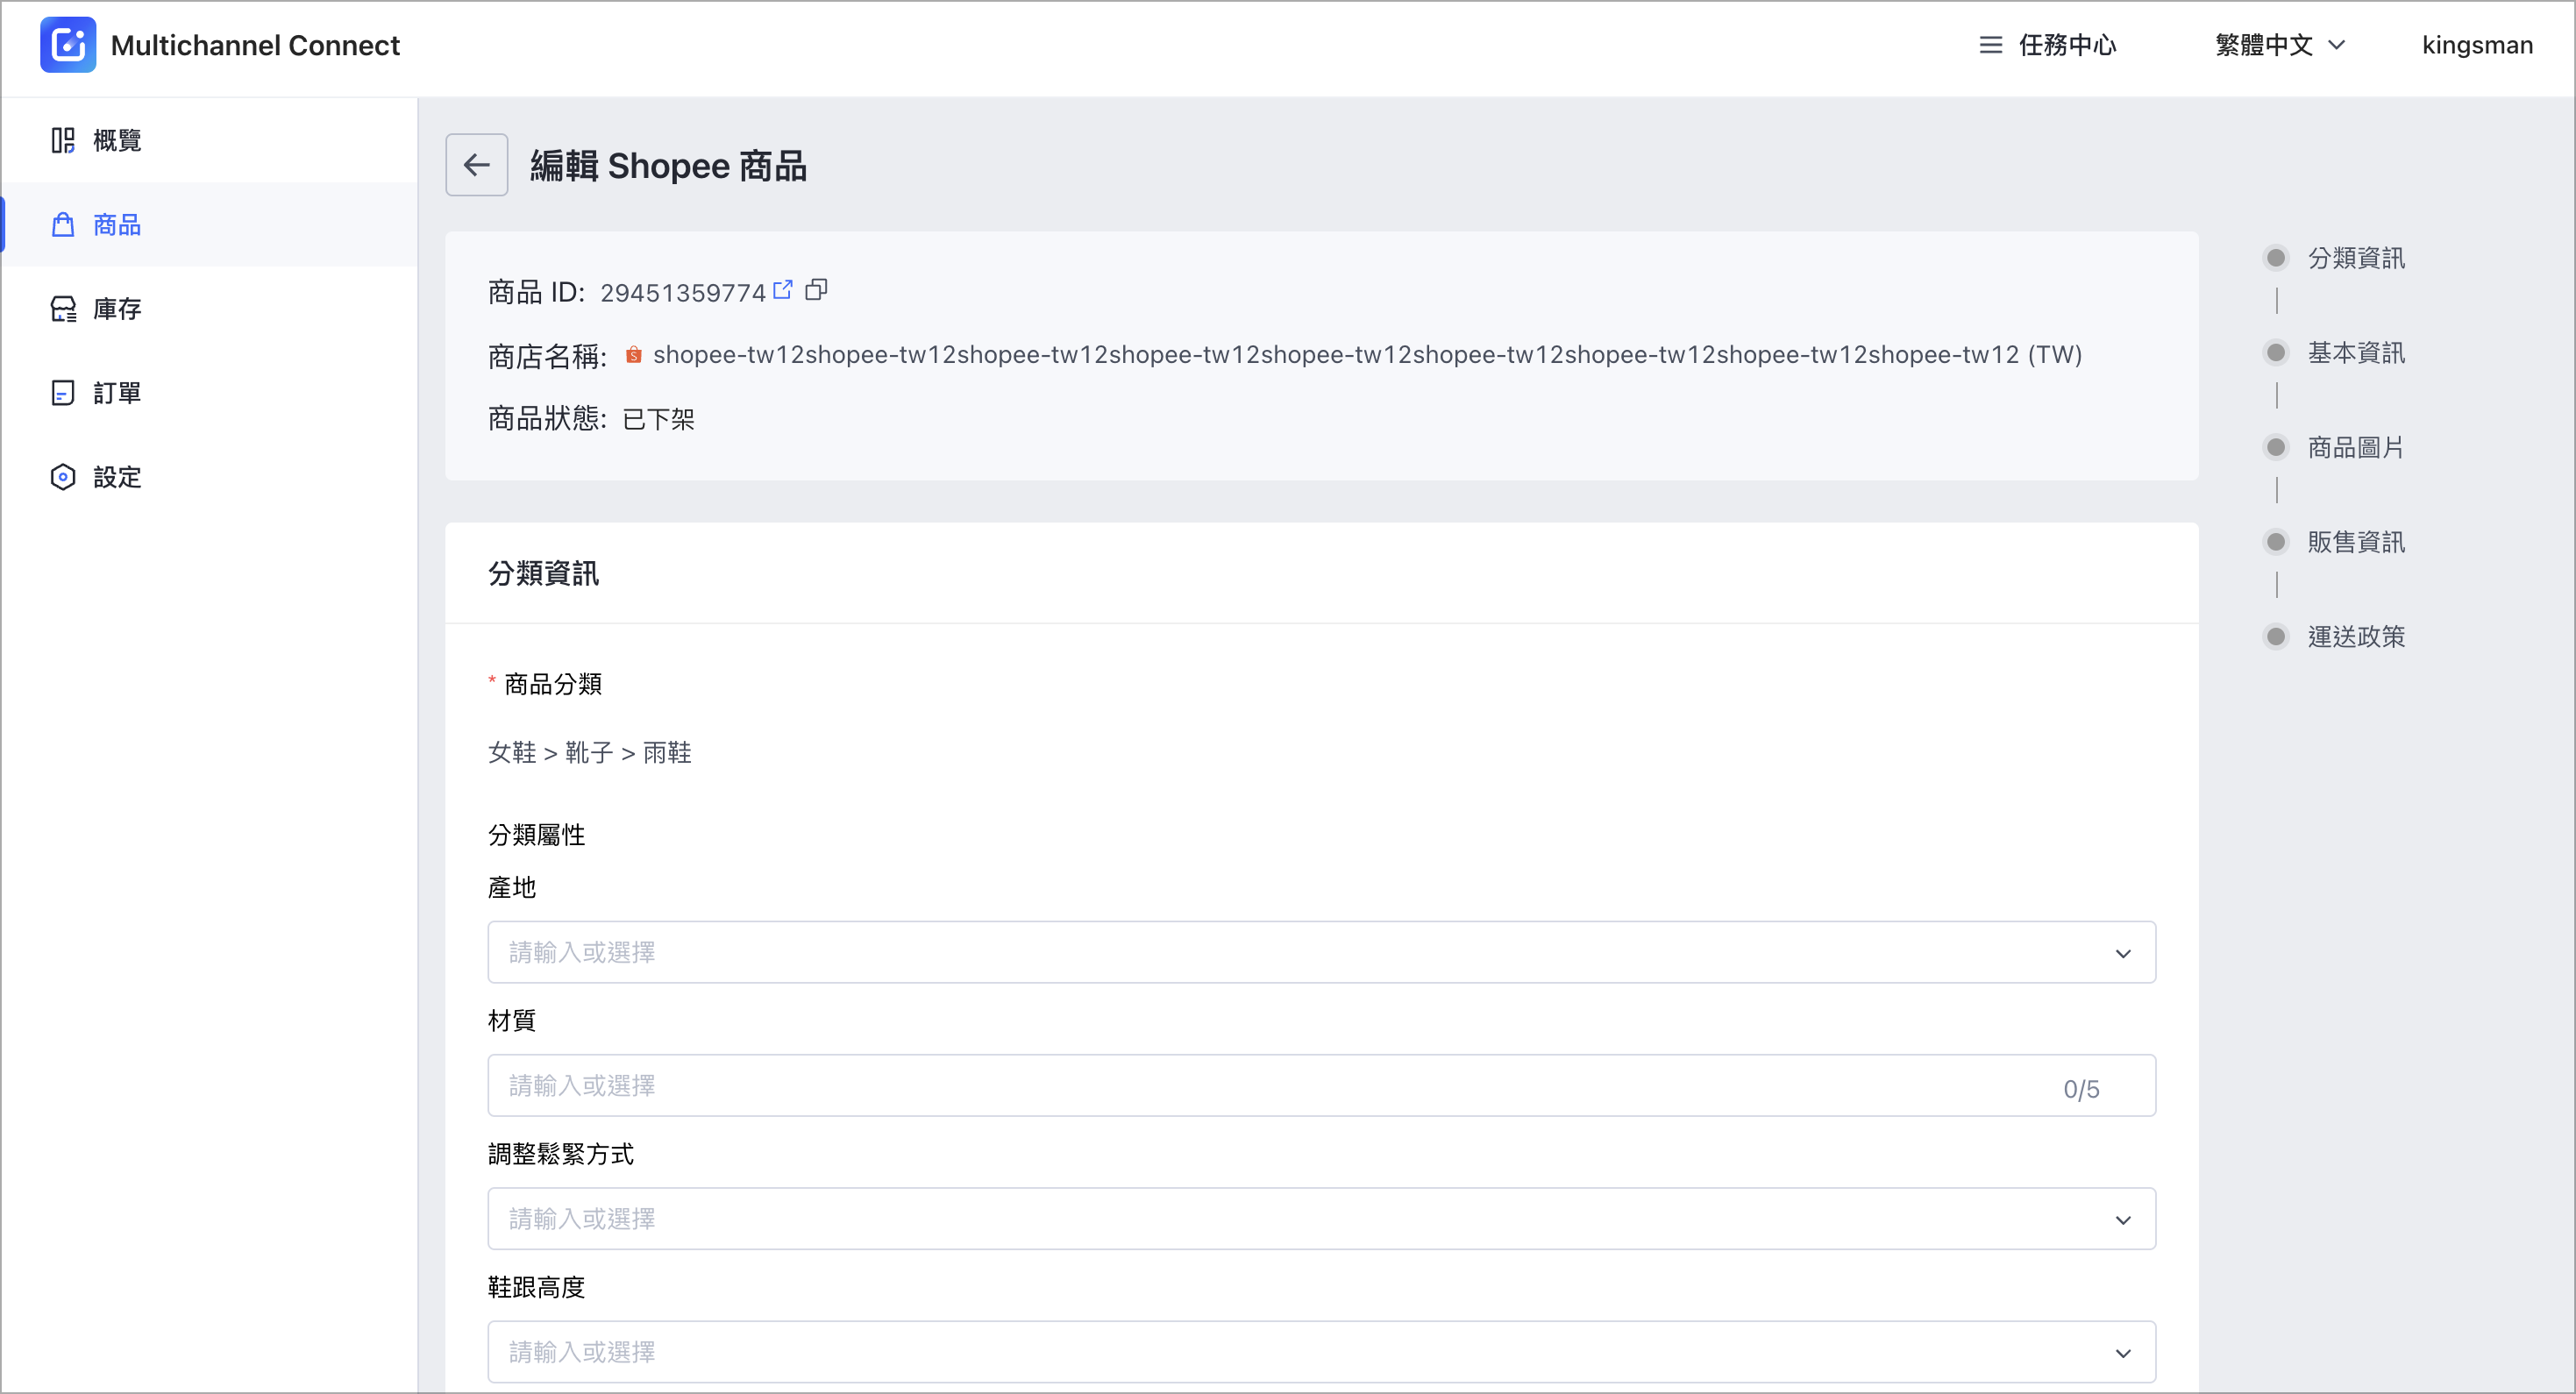Click the back arrow button
Viewport: 2576px width, 1394px height.
(x=476, y=165)
